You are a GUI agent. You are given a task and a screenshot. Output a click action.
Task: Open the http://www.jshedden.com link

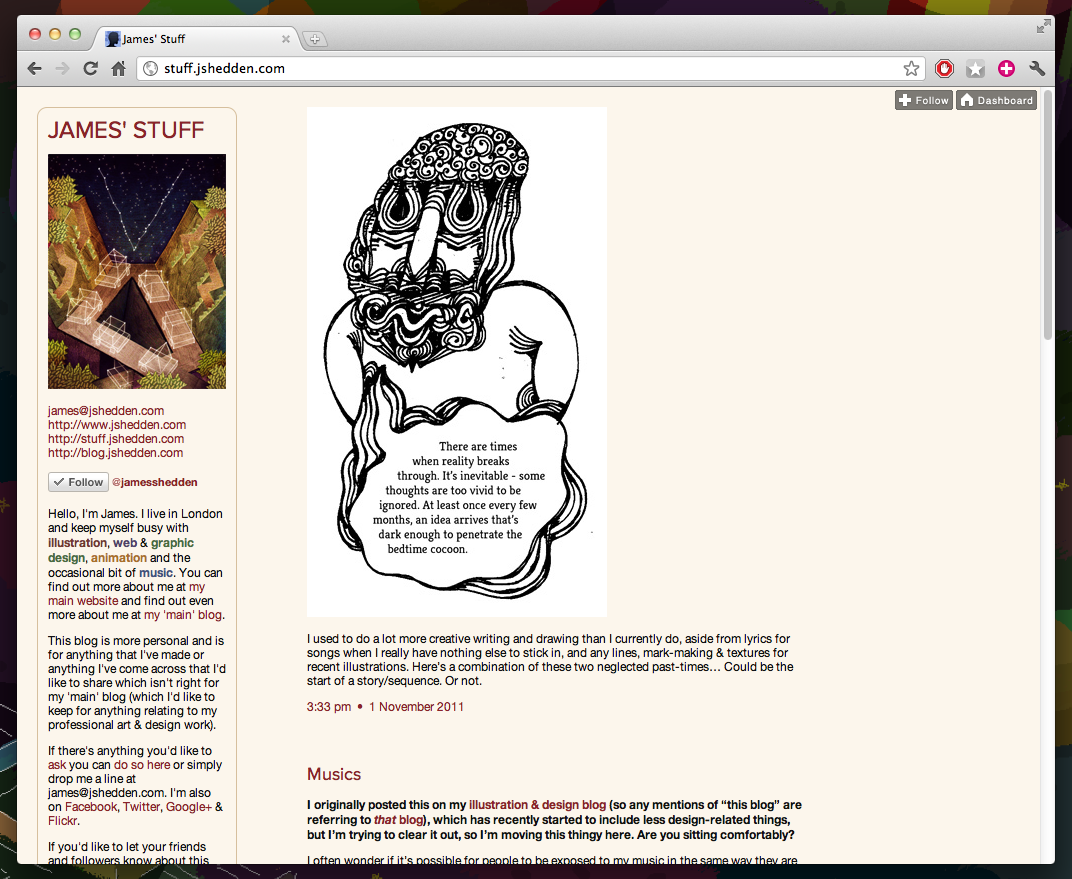tap(117, 424)
